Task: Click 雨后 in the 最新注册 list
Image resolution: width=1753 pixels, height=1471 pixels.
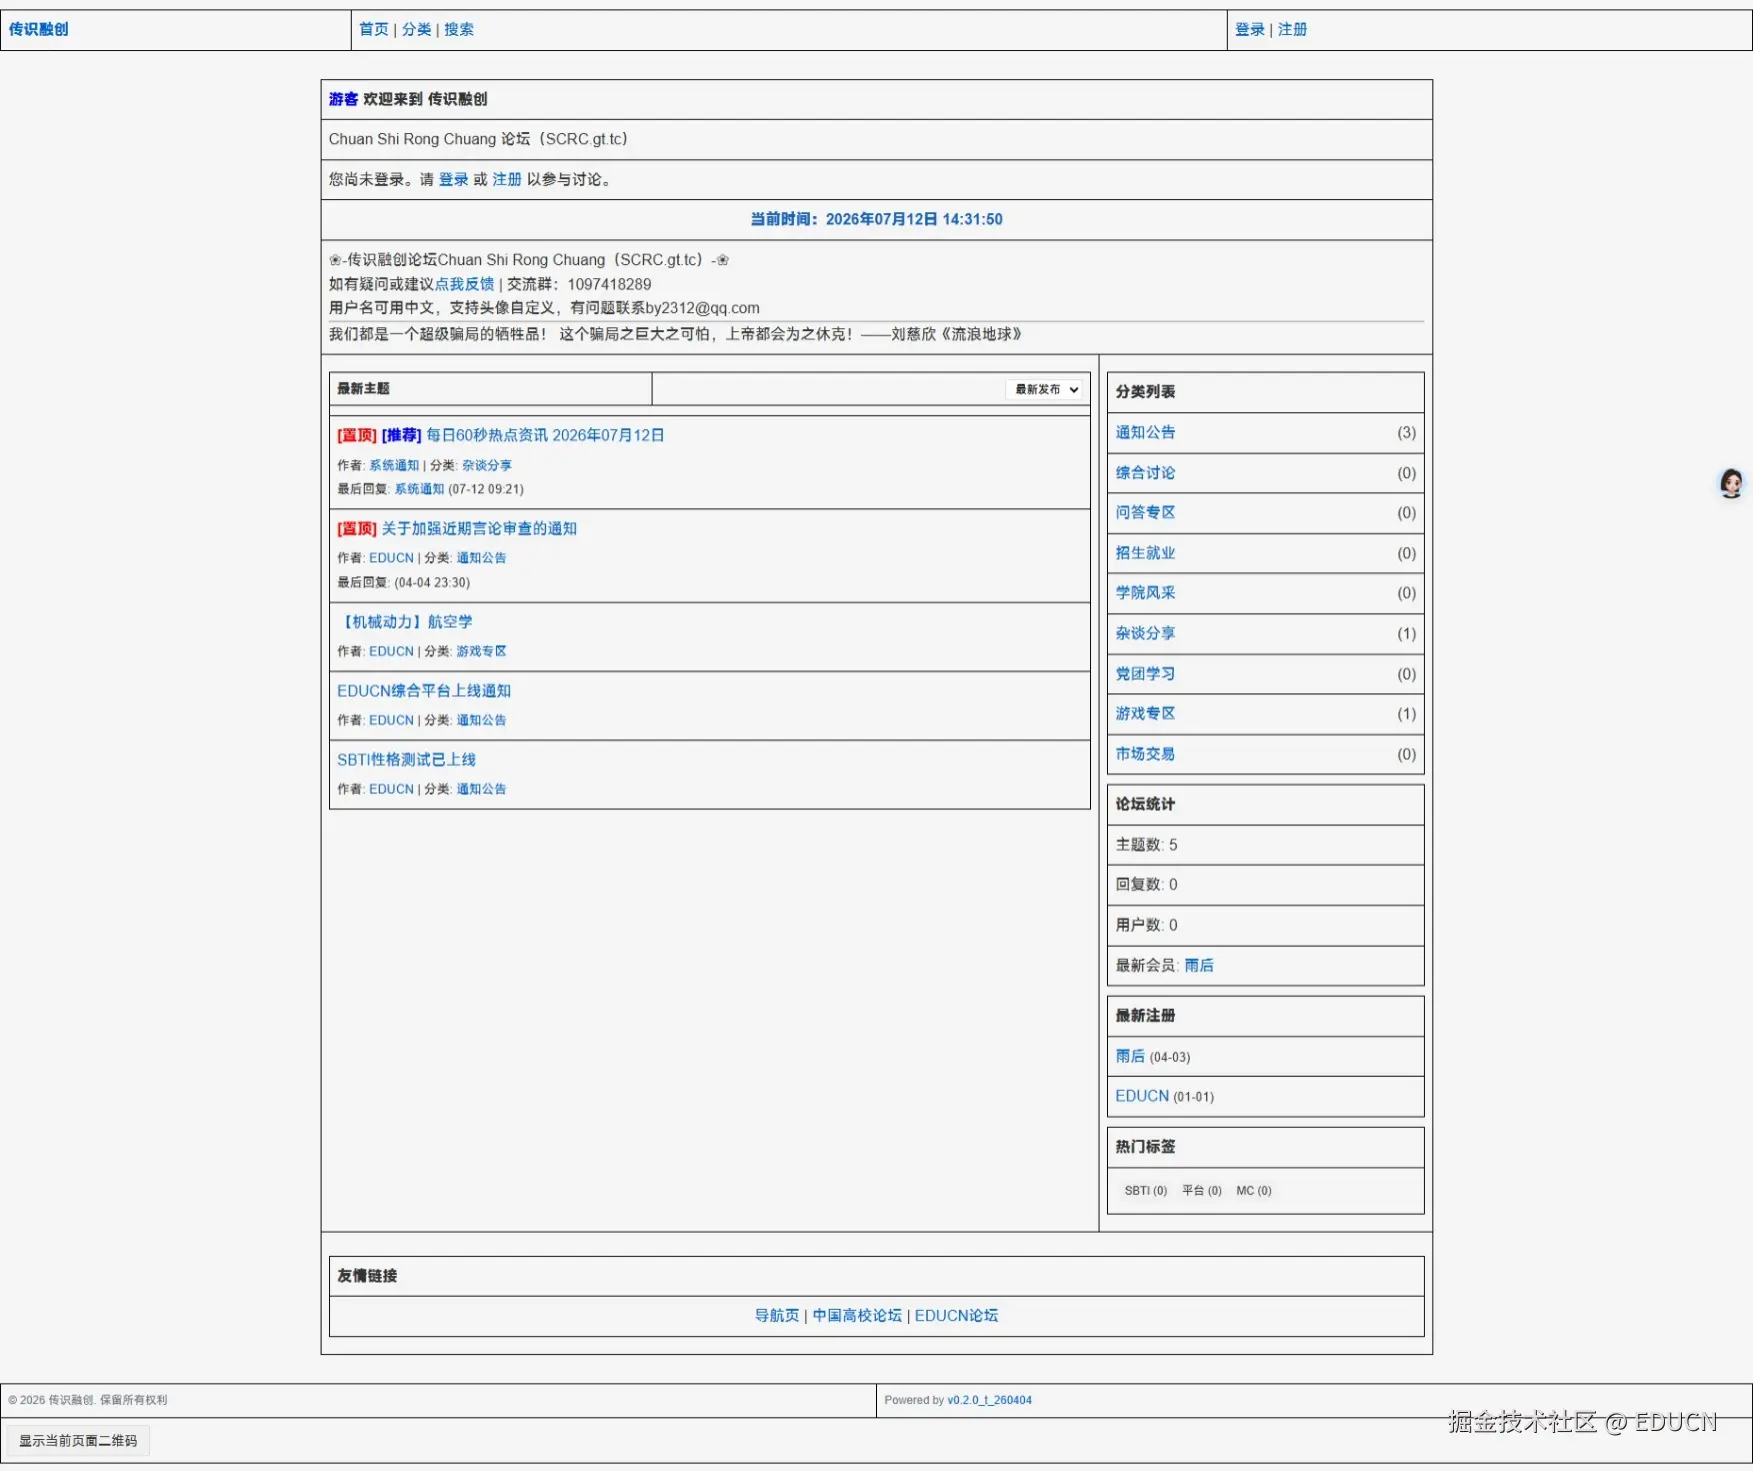Action: coord(1131,1057)
